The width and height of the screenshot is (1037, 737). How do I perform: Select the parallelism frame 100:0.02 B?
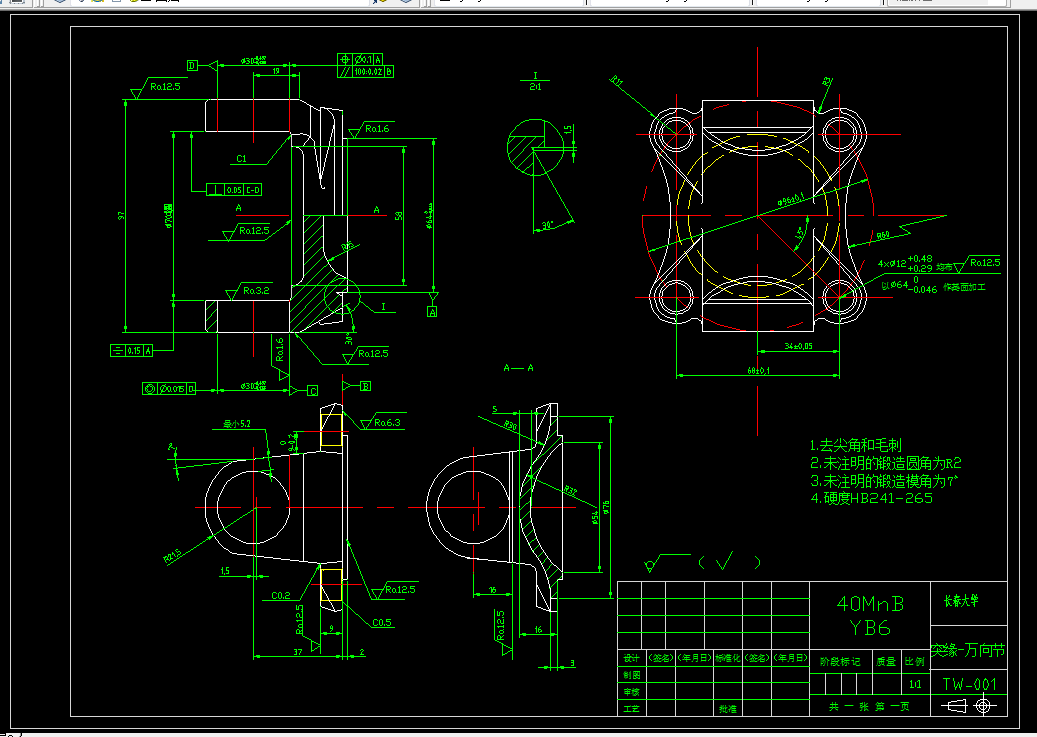point(366,71)
